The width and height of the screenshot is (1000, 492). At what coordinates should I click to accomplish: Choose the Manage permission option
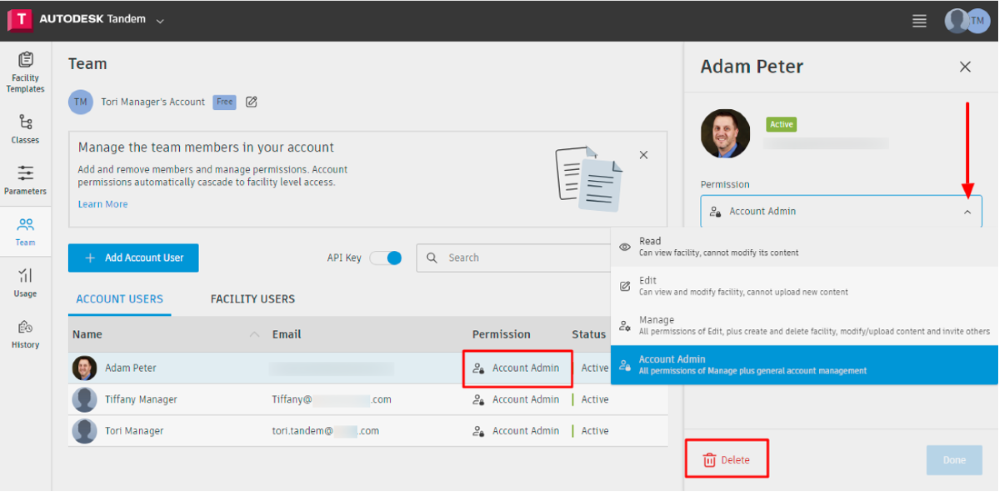(x=805, y=325)
